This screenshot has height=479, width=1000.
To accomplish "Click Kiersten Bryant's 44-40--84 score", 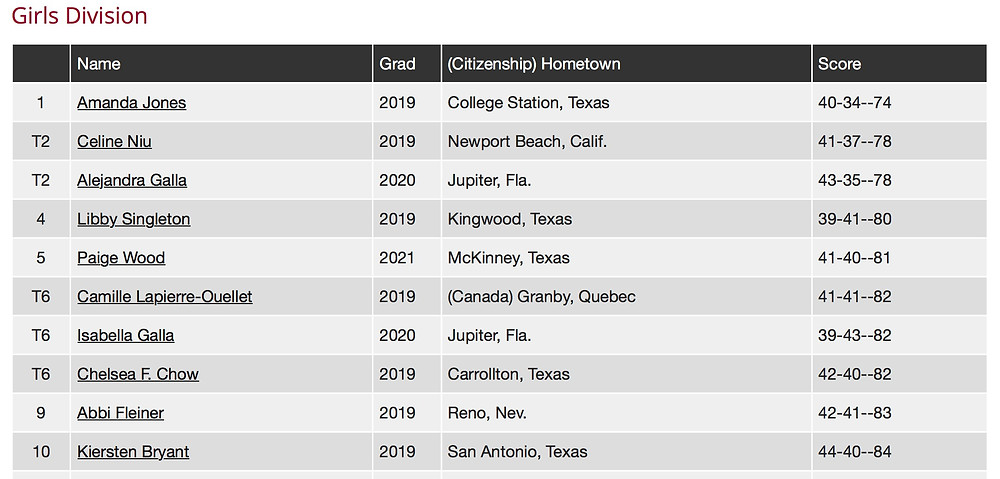I will [855, 452].
